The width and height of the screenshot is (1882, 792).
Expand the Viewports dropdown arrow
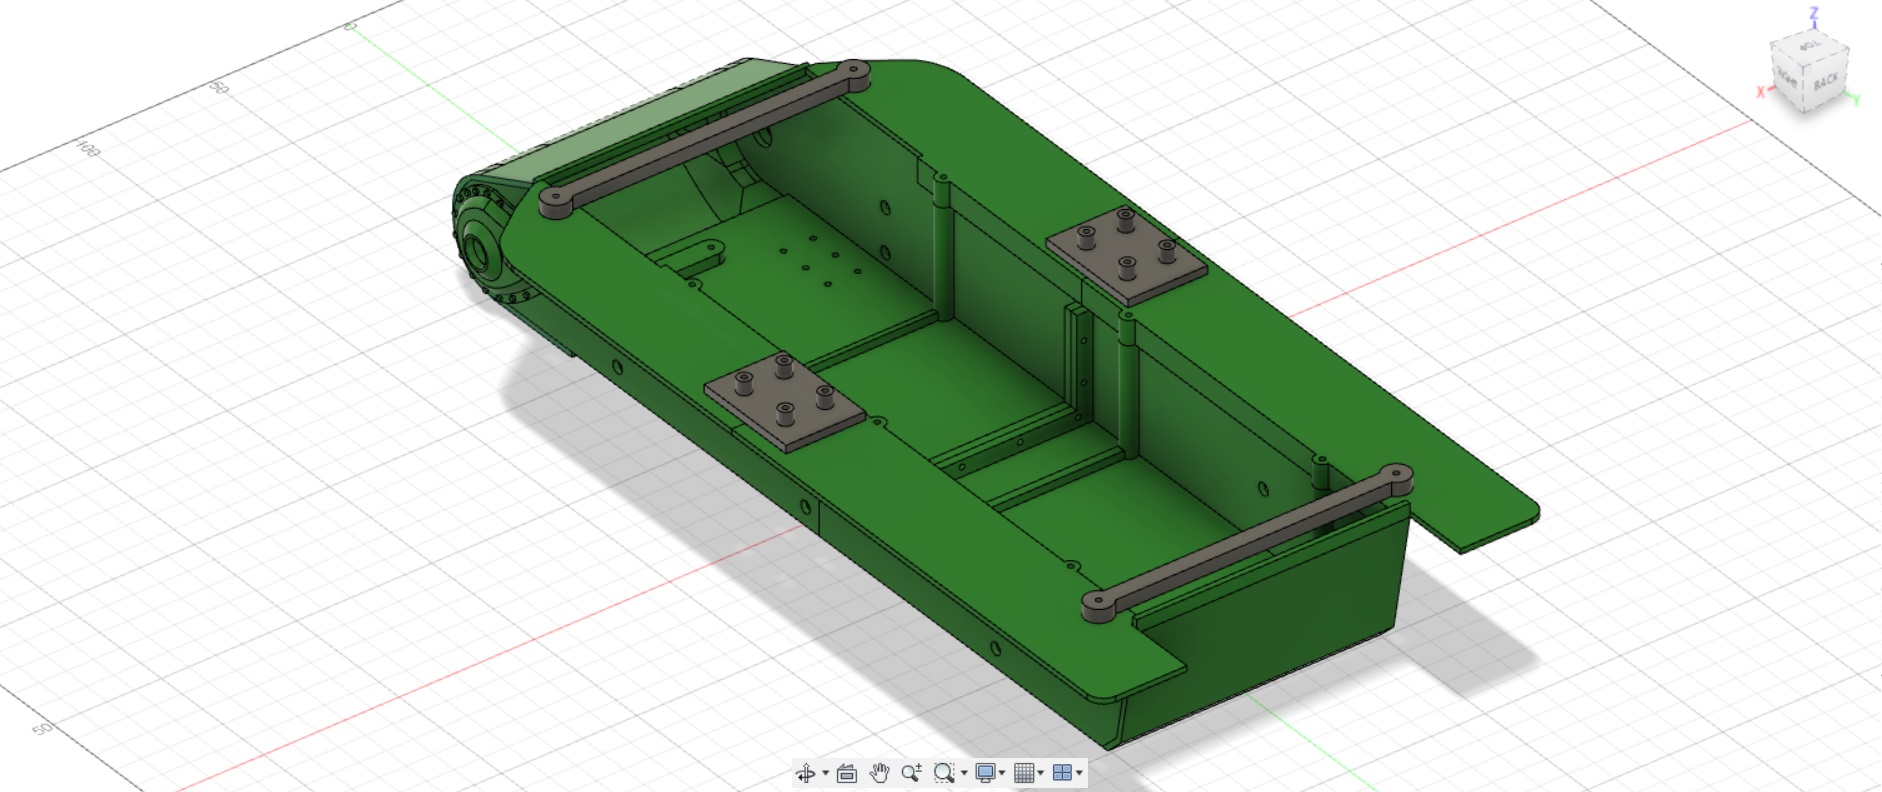coord(1080,773)
